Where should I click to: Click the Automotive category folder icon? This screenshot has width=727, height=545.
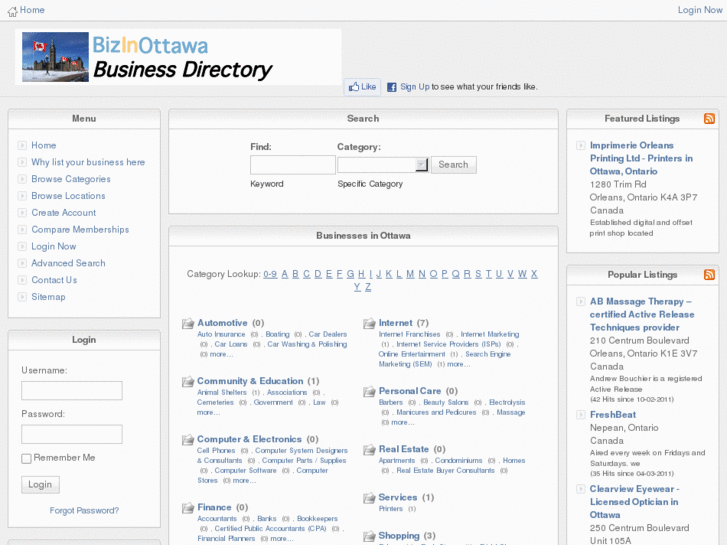tap(188, 323)
